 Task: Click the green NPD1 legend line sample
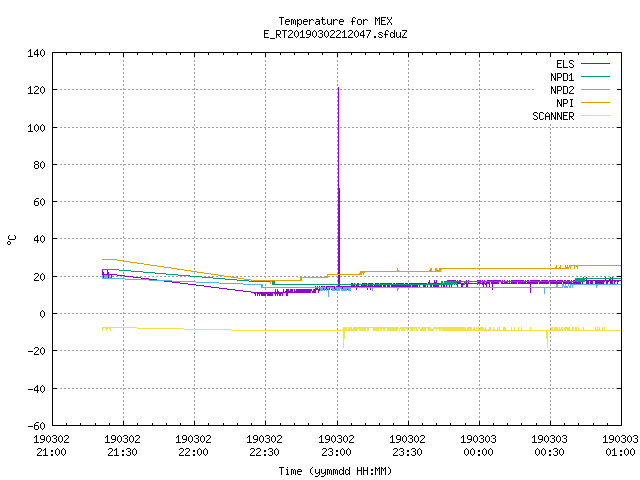[596, 76]
